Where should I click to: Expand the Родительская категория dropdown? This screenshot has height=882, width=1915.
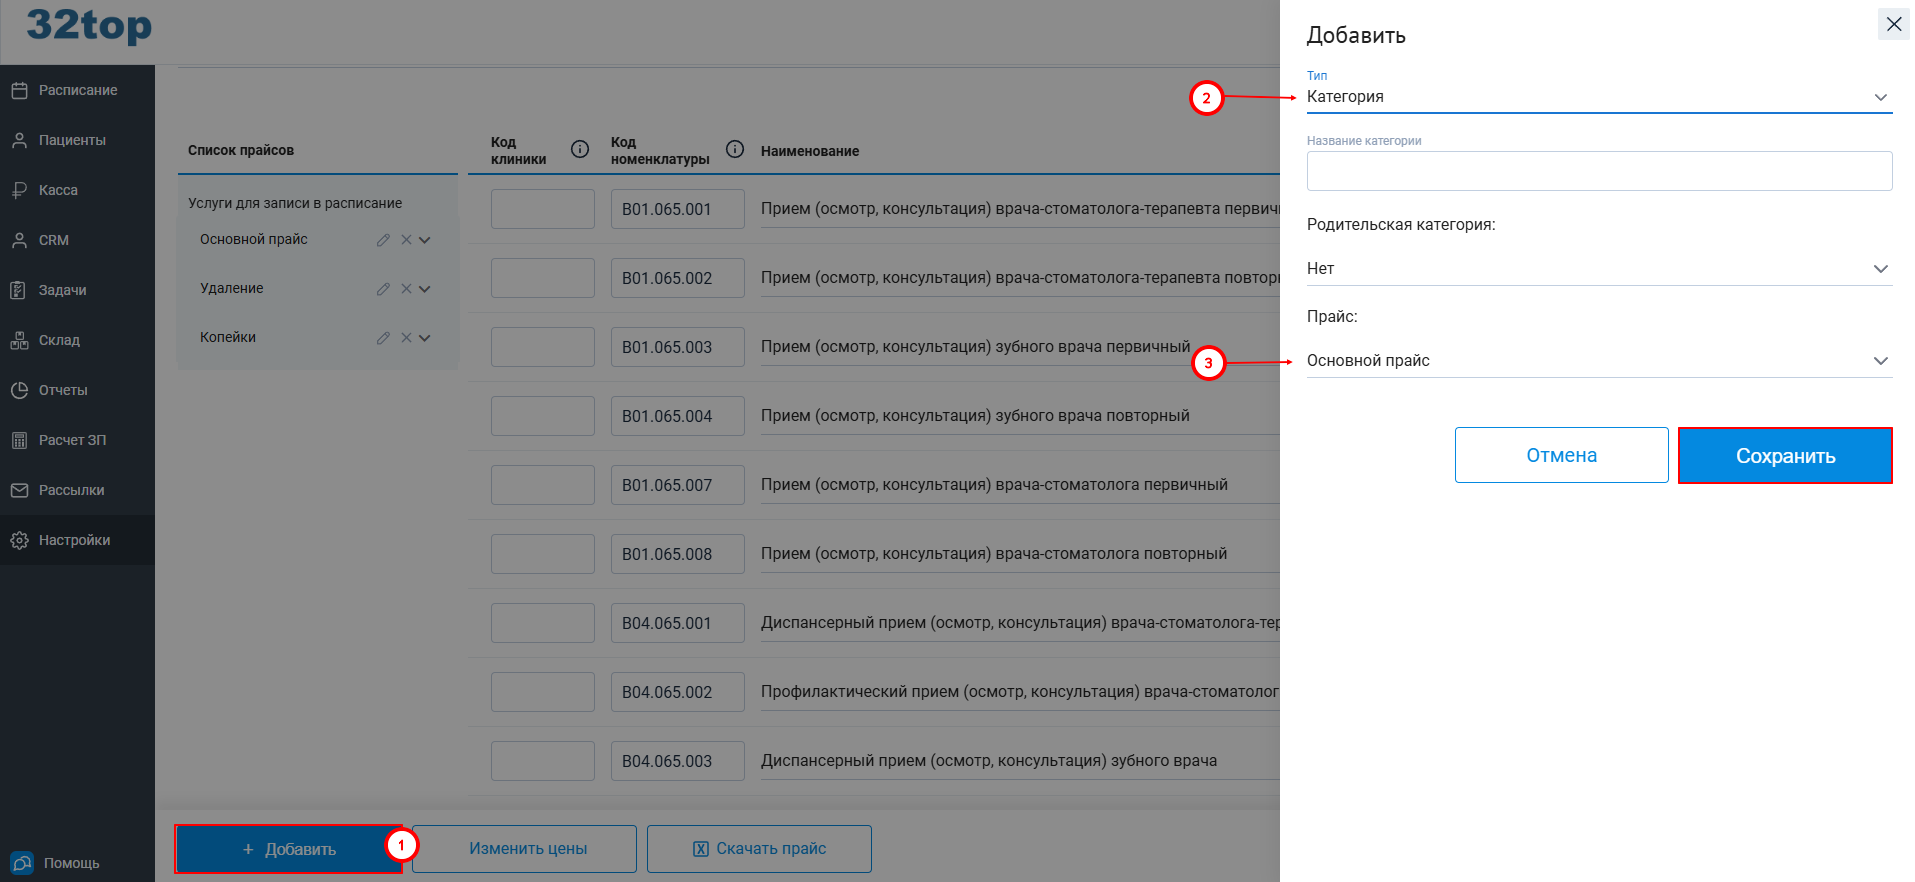click(x=1598, y=269)
